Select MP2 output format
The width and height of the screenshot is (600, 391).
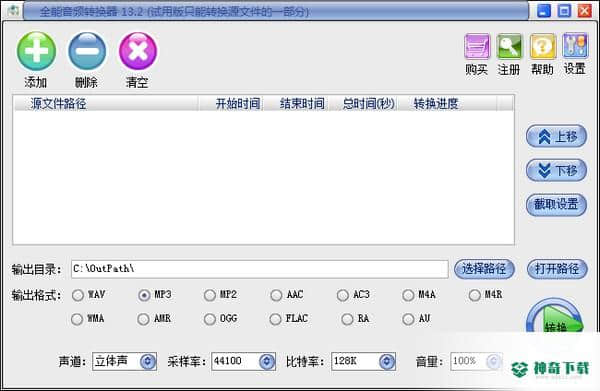210,295
